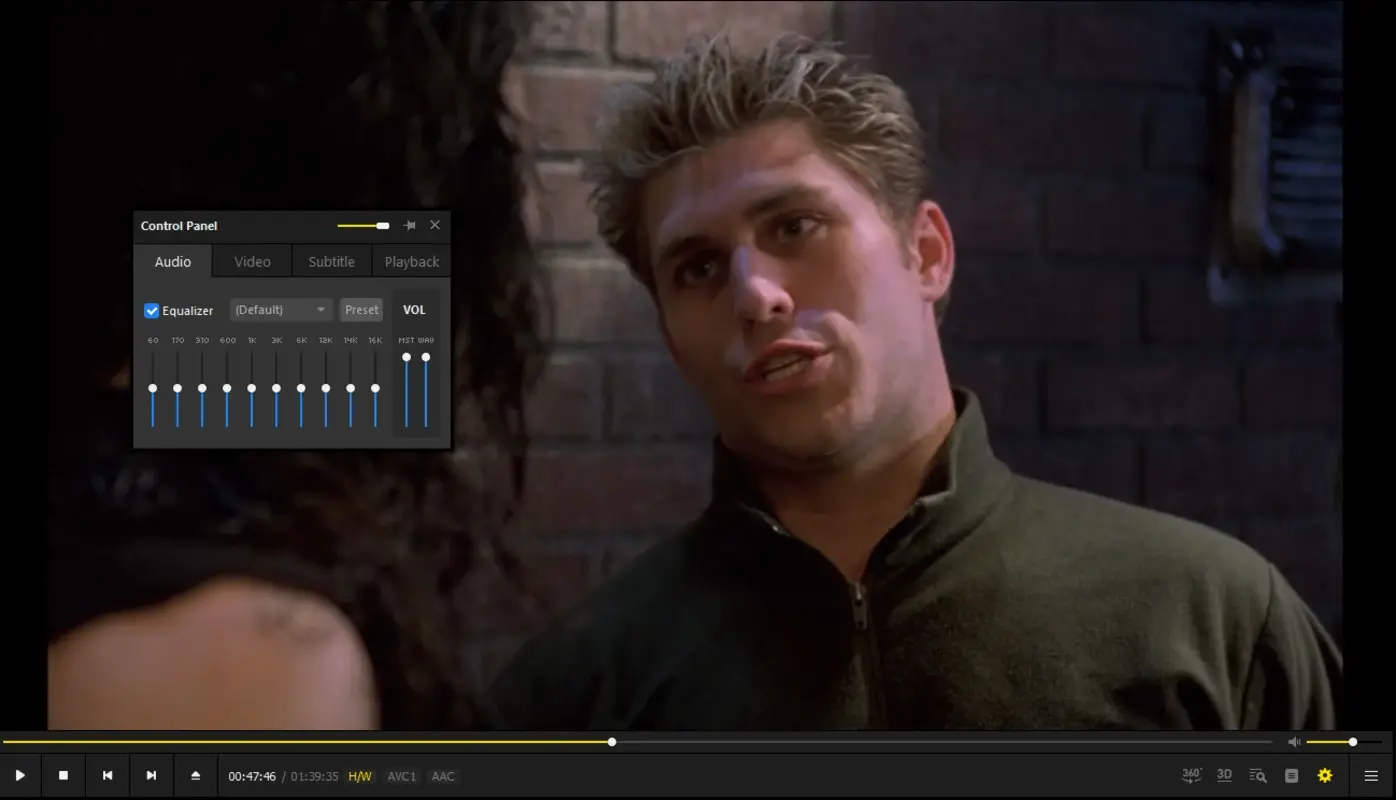Open the hamburger menu
This screenshot has width=1396, height=800.
(1371, 775)
